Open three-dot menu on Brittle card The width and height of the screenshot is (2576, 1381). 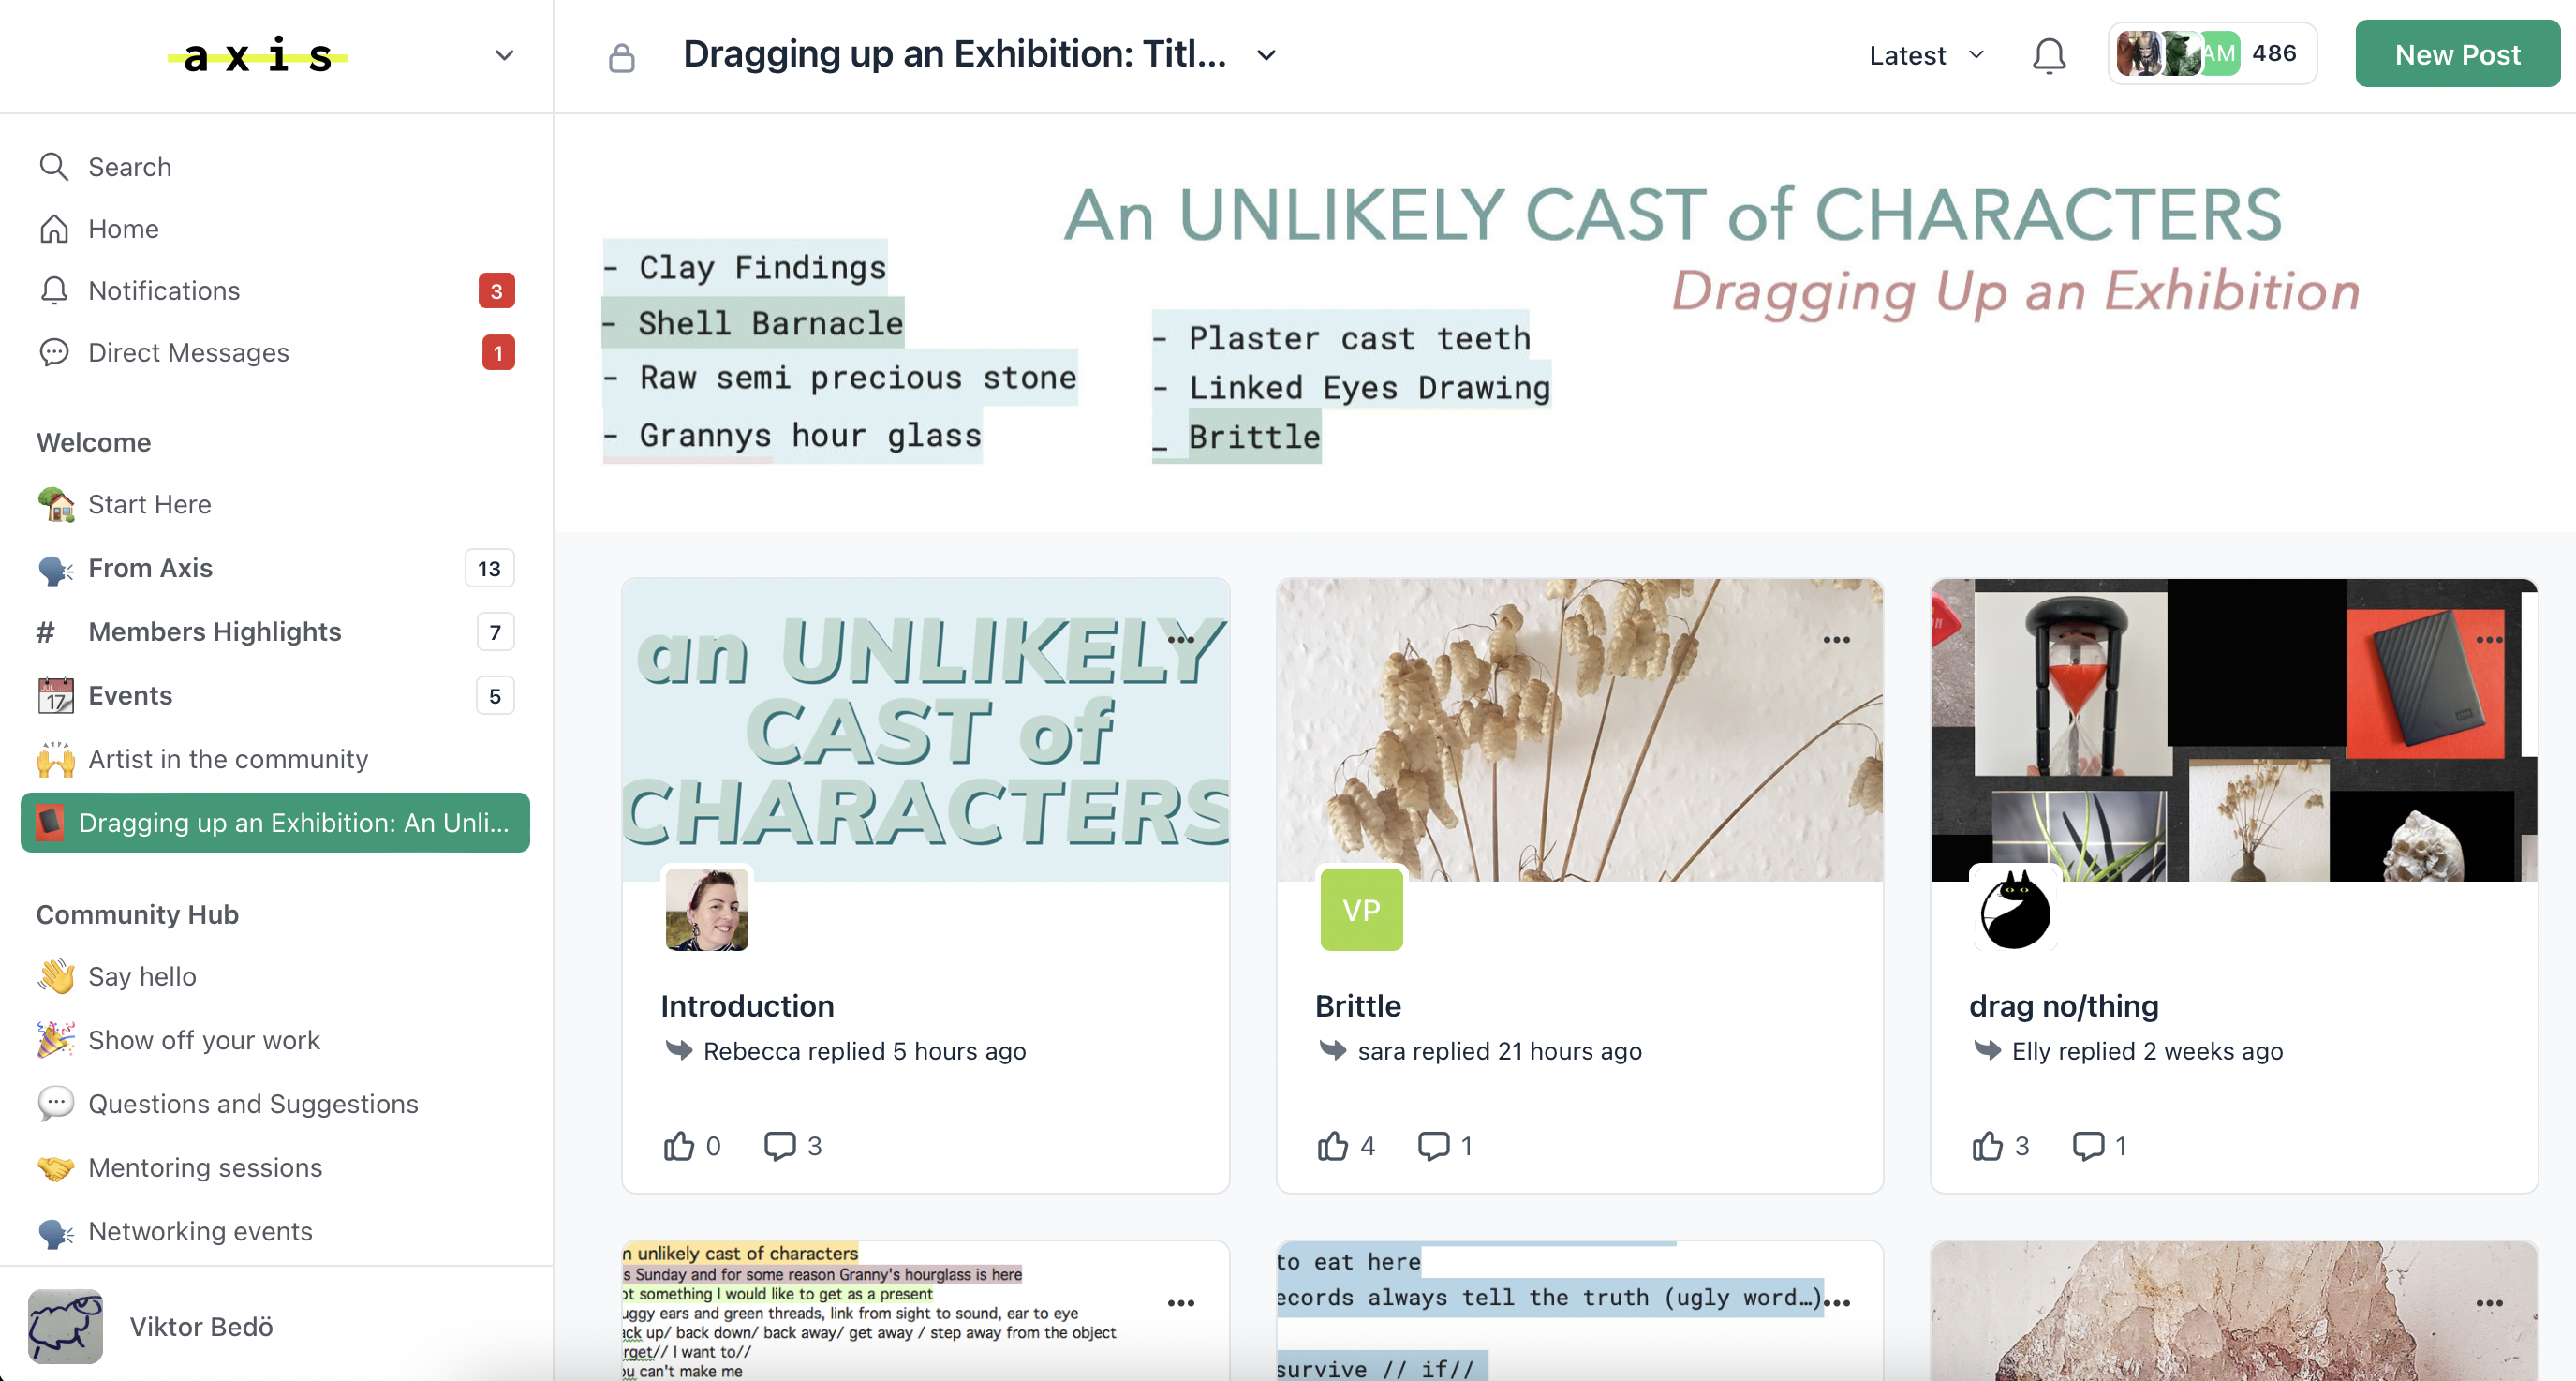coord(1836,640)
